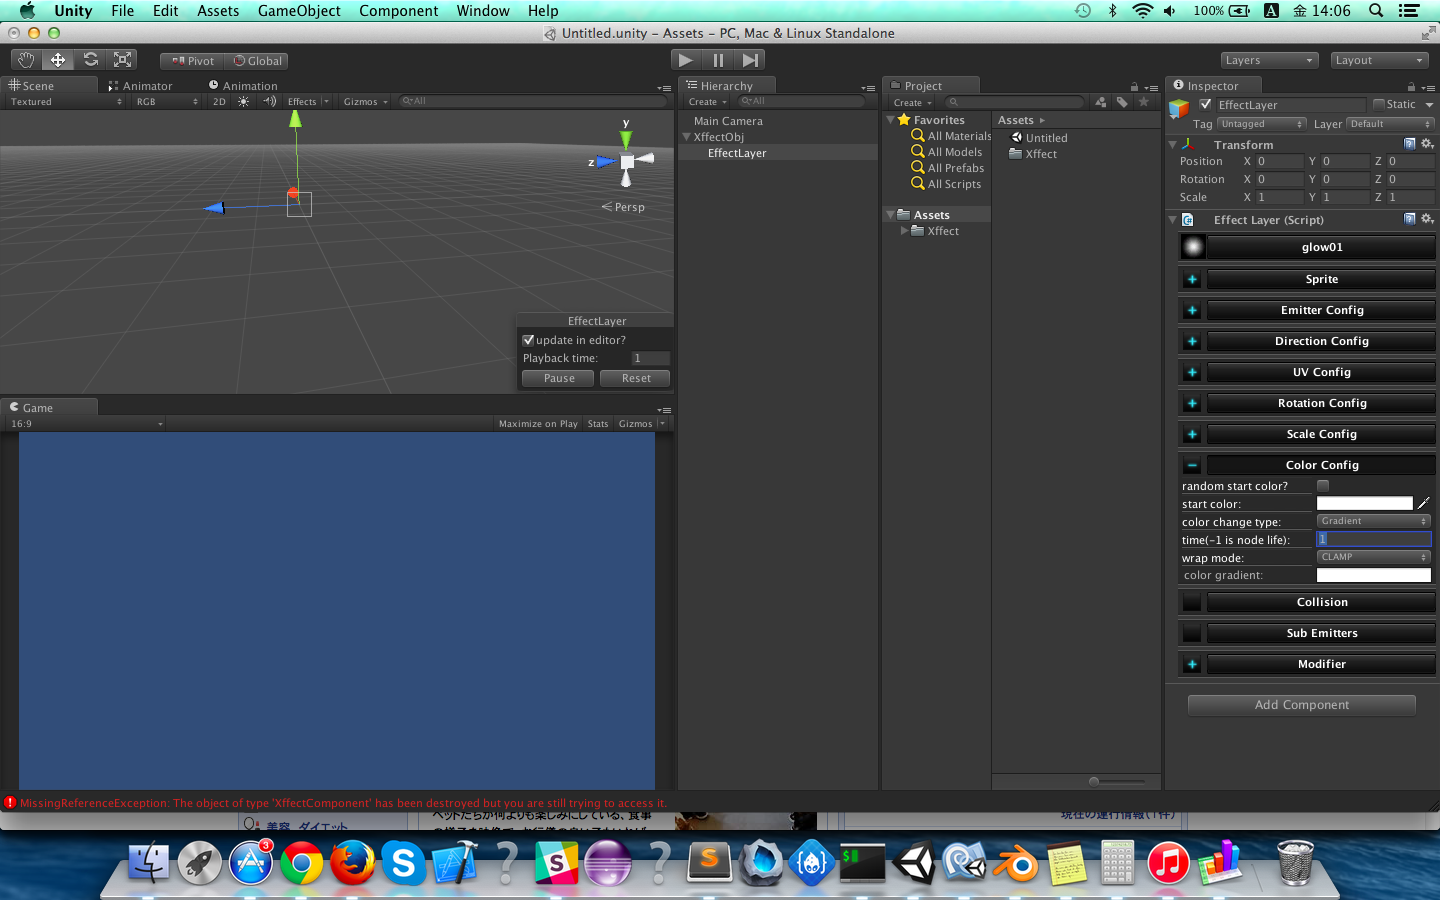Collapse the XffectObj hierarchy item

[687, 137]
